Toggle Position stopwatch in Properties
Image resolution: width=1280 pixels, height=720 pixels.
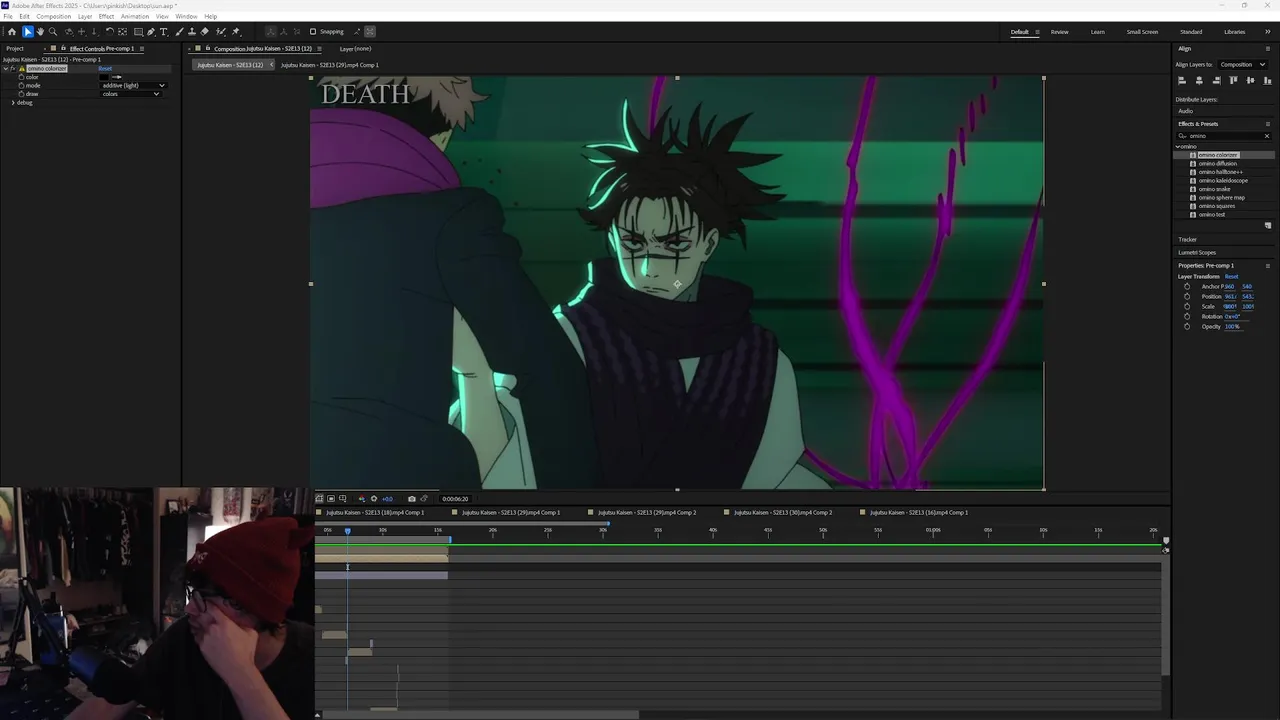click(1187, 296)
